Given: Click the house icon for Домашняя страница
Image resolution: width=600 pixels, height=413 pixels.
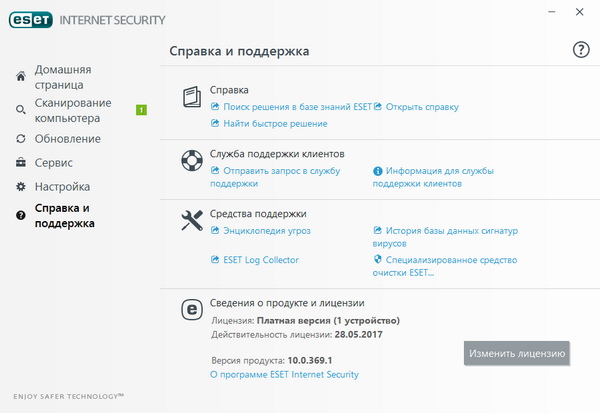Looking at the screenshot, I should [x=21, y=77].
